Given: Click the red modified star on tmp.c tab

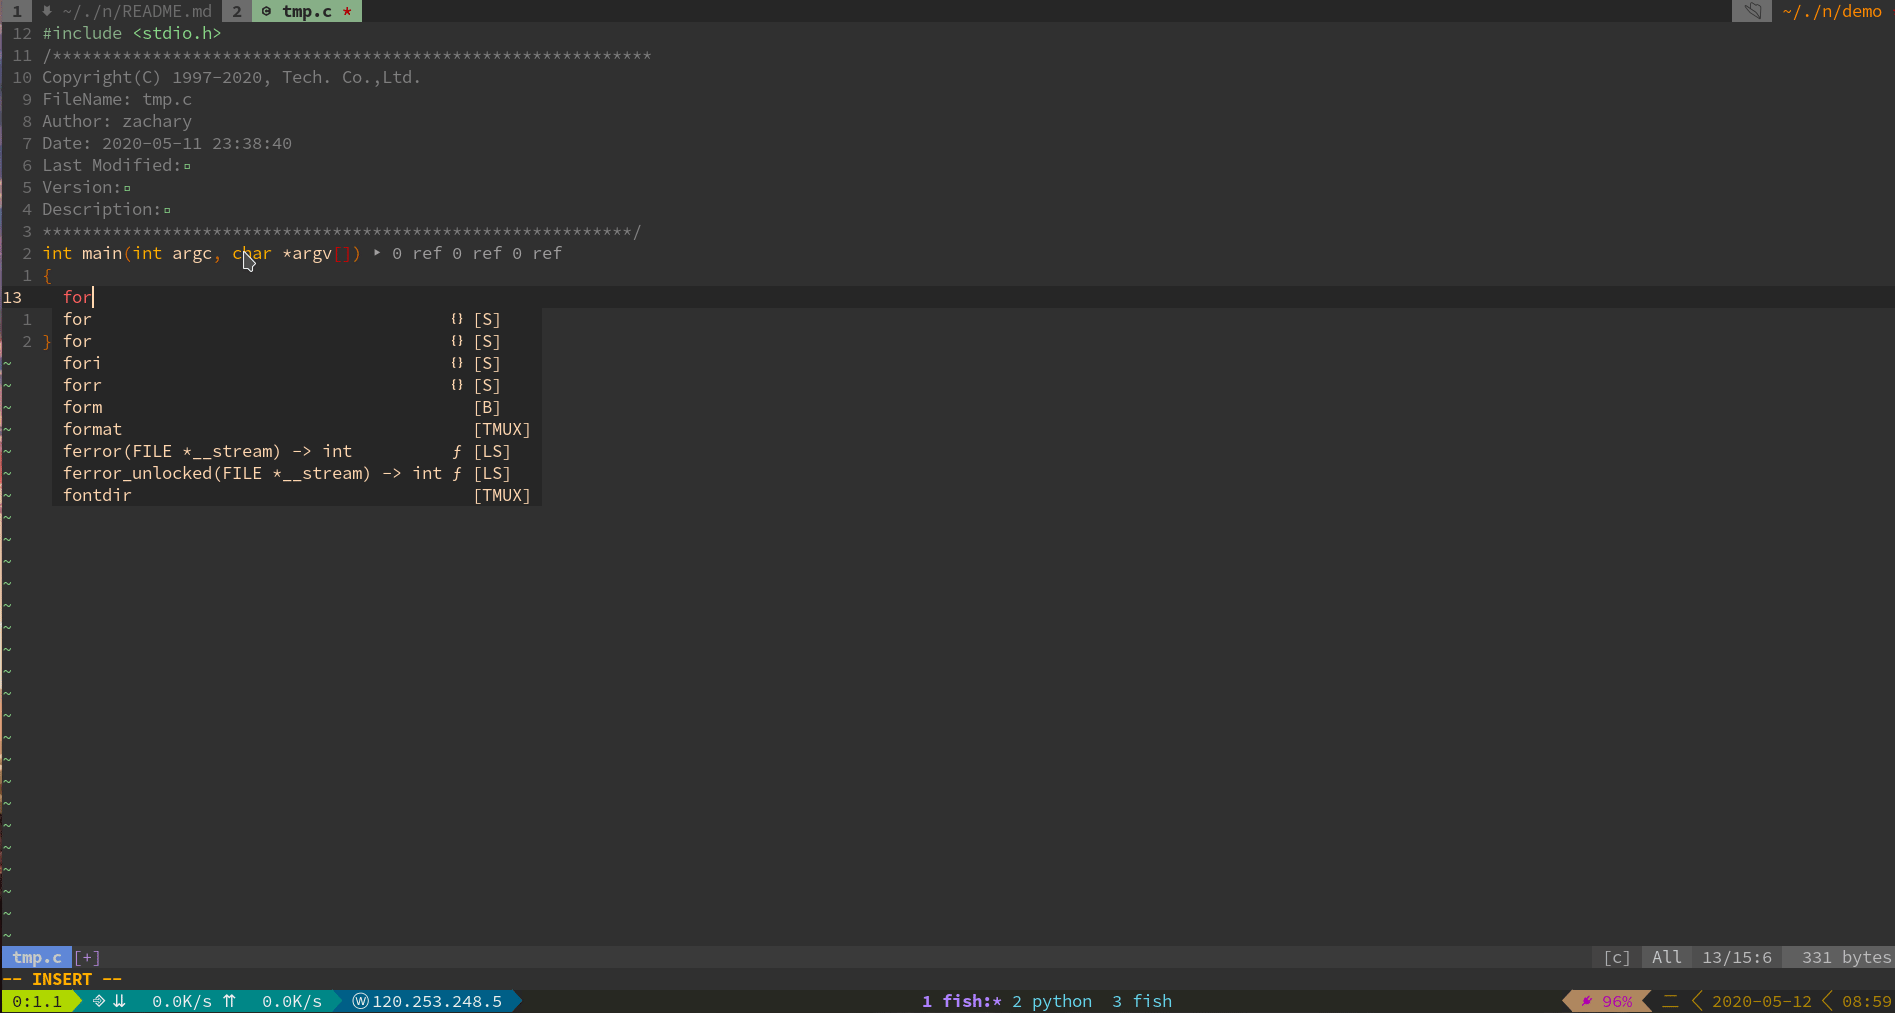Looking at the screenshot, I should 347,11.
